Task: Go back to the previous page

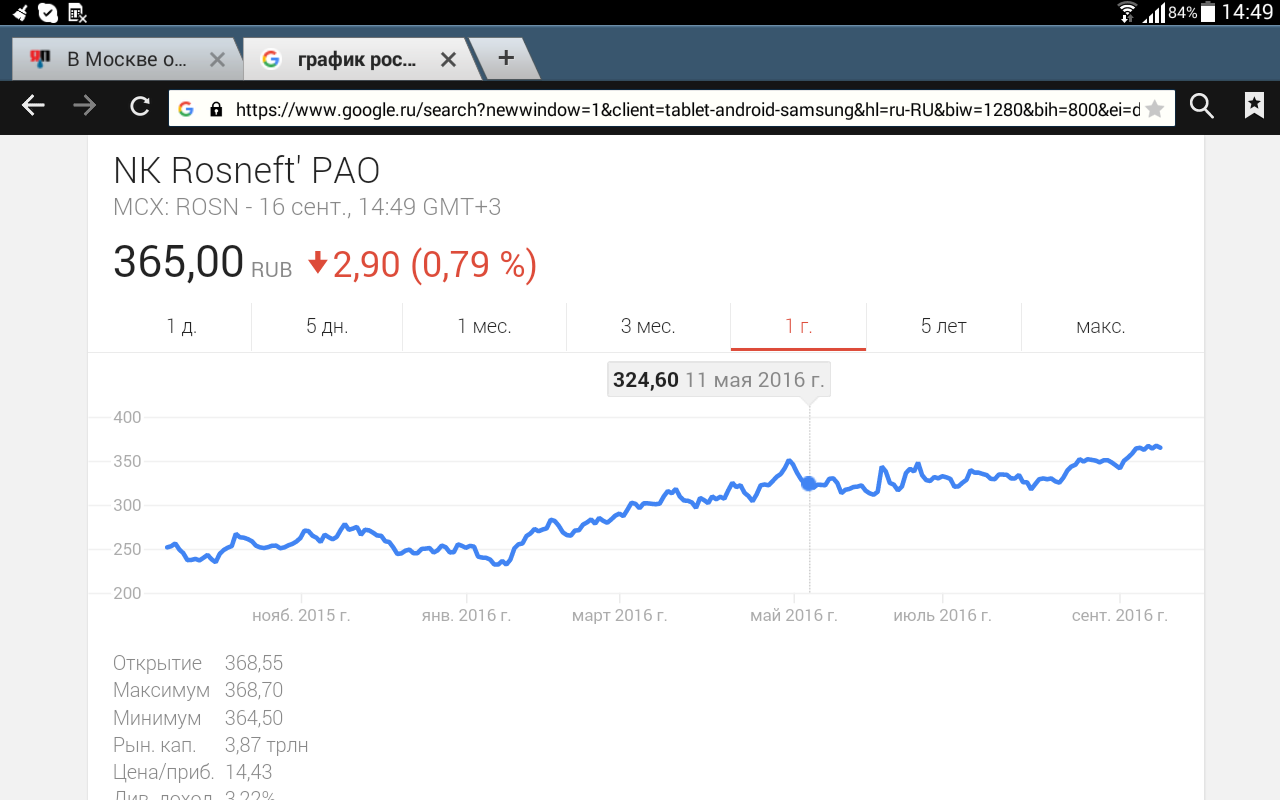Action: pos(34,107)
